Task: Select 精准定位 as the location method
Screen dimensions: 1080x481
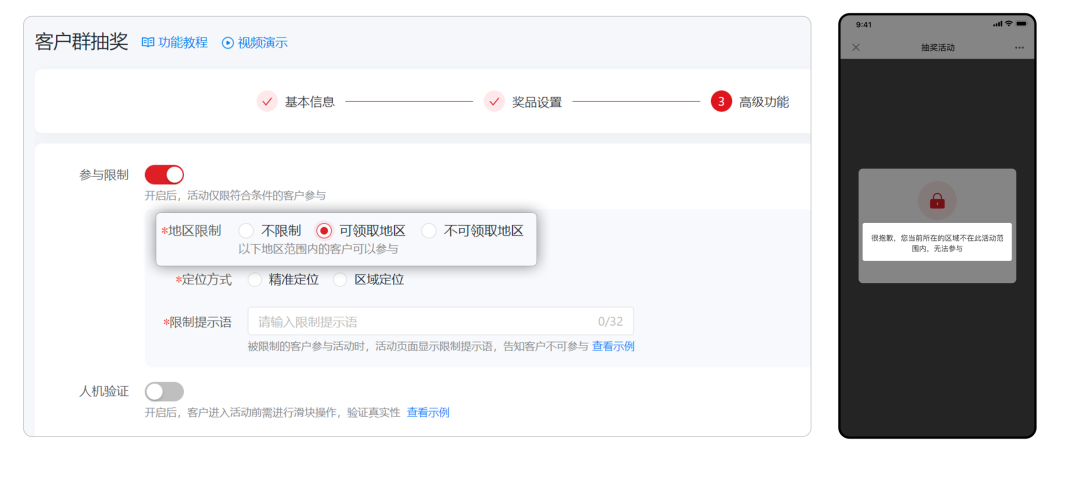Action: (x=255, y=280)
